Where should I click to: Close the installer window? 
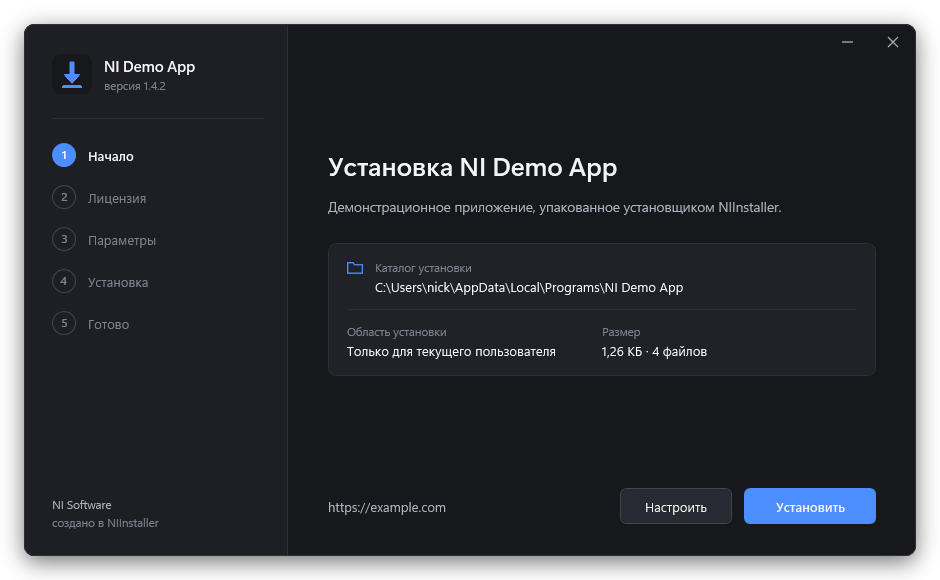[893, 42]
